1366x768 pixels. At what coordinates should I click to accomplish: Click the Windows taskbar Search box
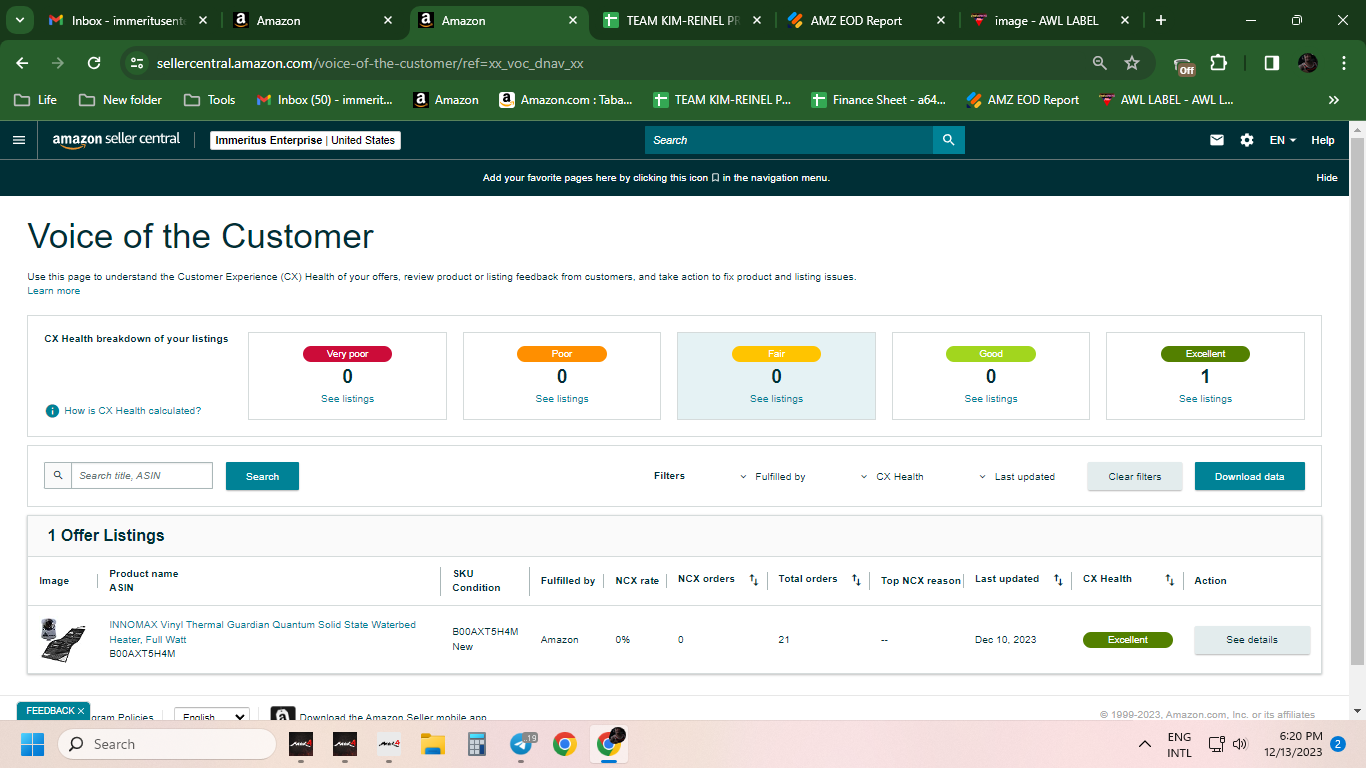point(167,744)
